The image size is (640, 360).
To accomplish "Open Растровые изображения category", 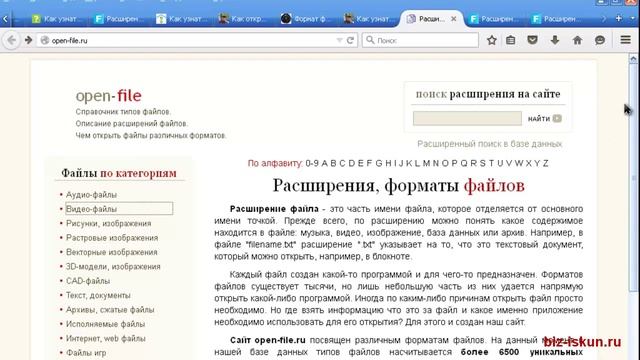I will point(112,238).
